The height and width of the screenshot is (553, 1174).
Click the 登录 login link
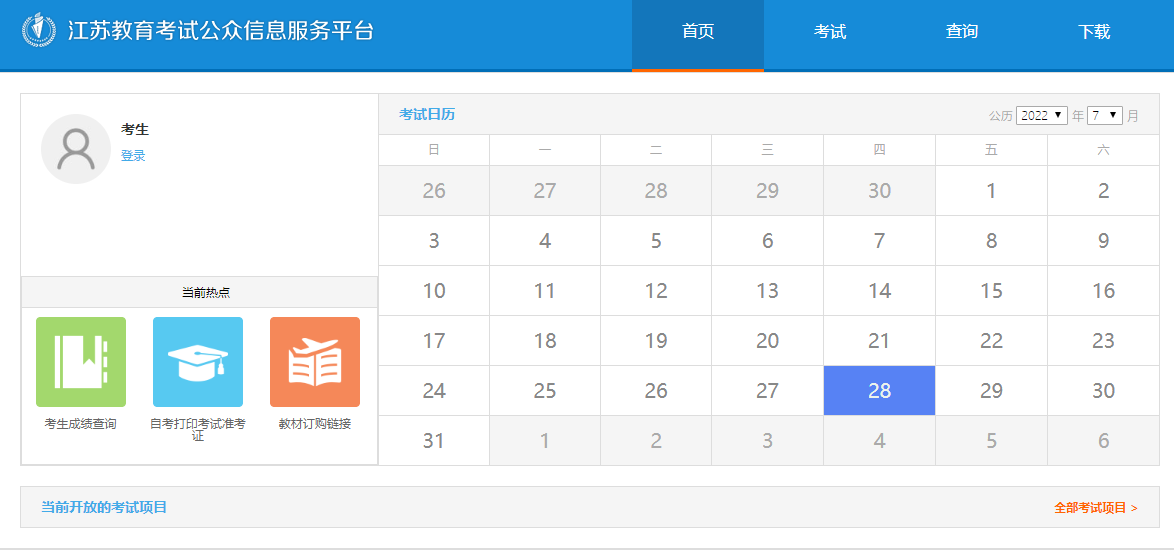[x=133, y=156]
